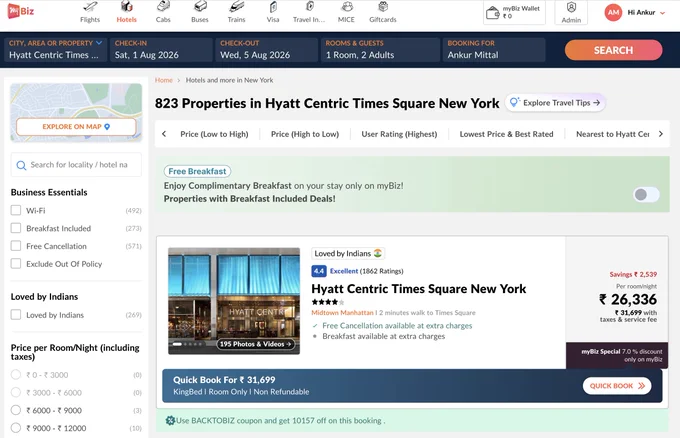The width and height of the screenshot is (680, 438).
Task: Click the Excellent (1862 Ratings) text
Action: point(366,271)
